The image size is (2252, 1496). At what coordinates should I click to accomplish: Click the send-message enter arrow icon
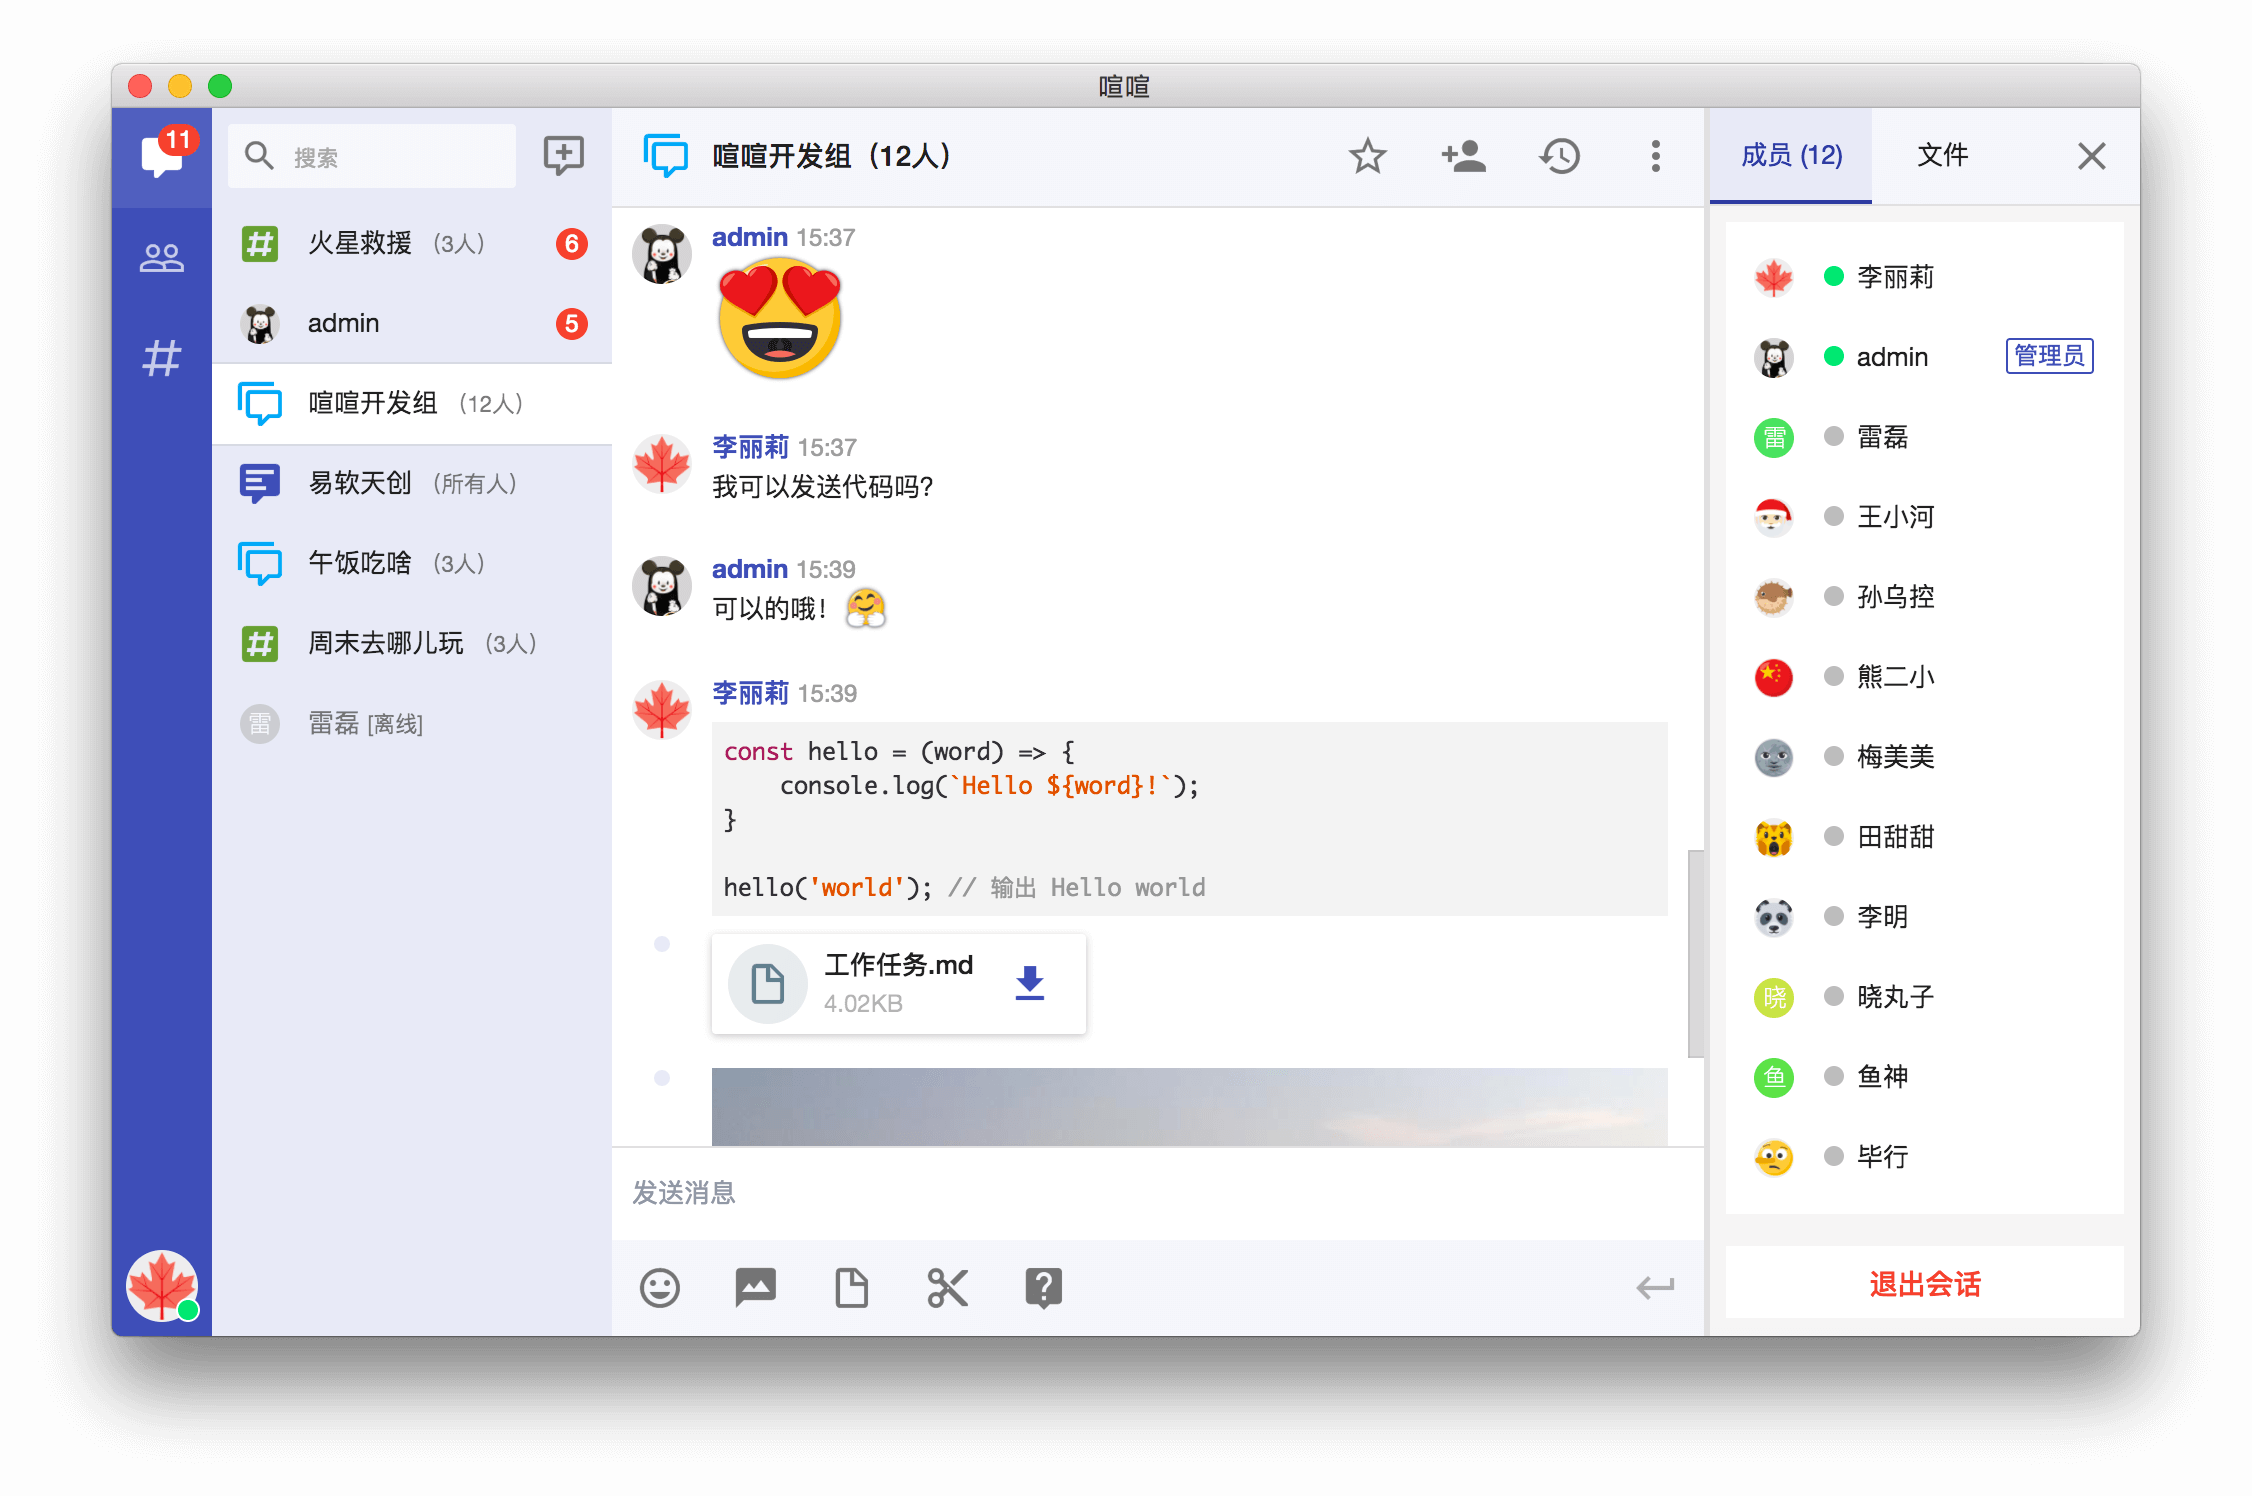tap(1655, 1287)
